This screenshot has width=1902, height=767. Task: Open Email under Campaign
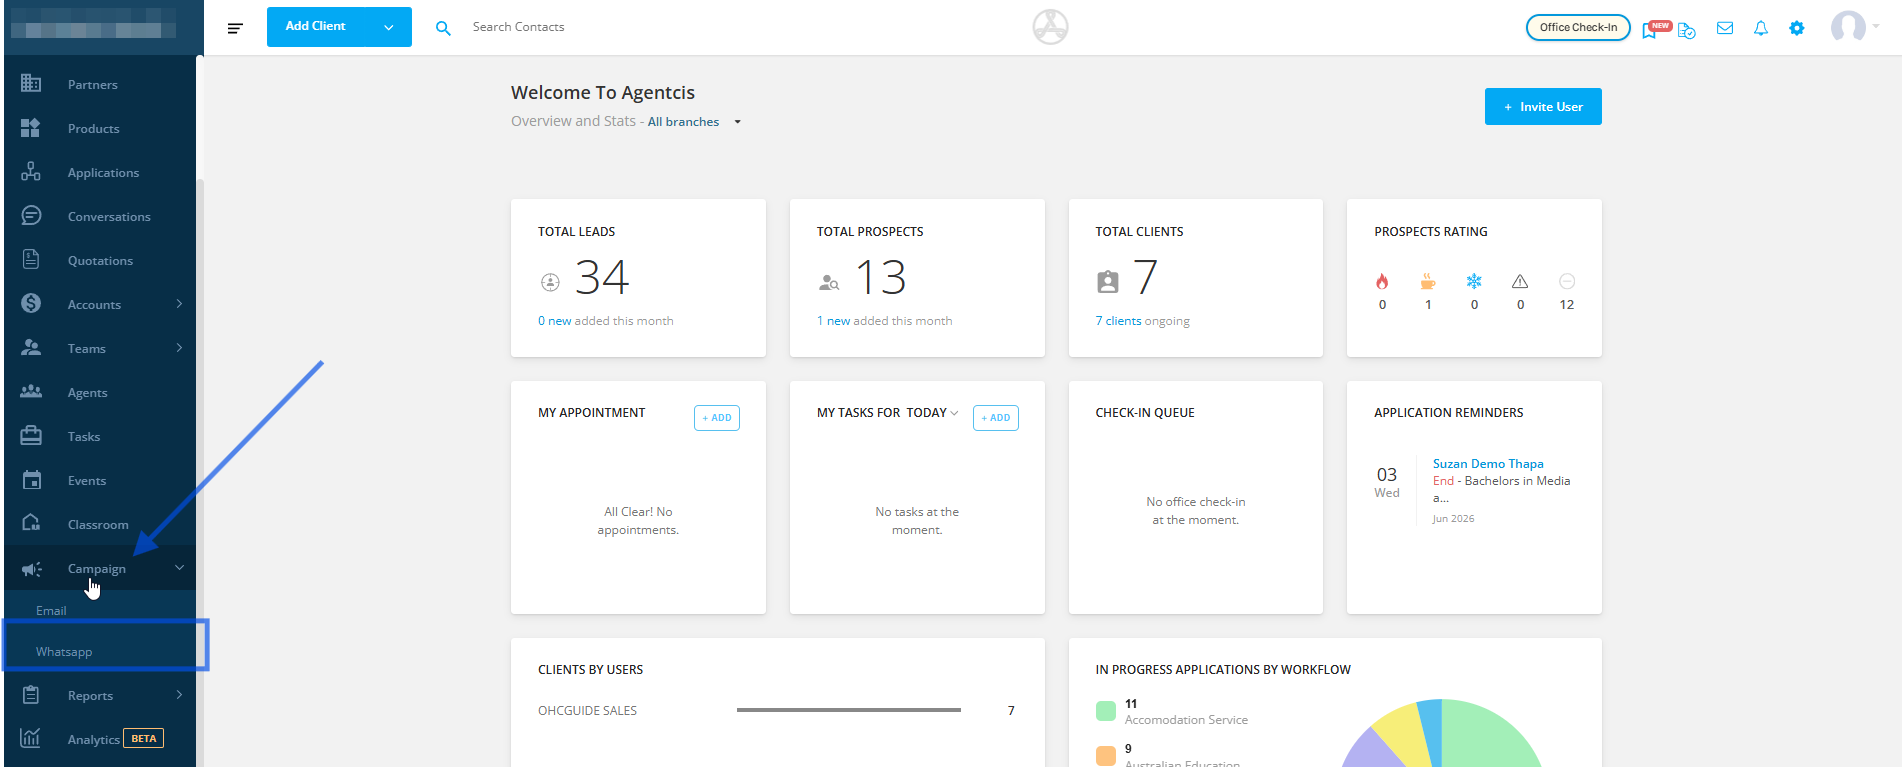tap(51, 610)
